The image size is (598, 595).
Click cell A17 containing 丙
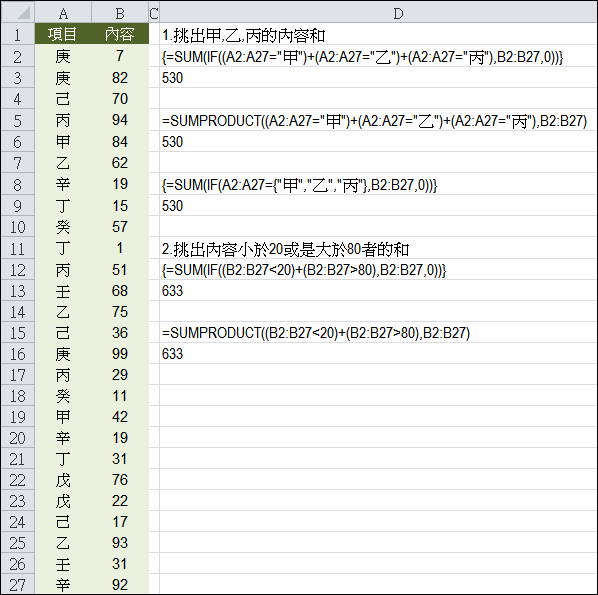point(63,375)
